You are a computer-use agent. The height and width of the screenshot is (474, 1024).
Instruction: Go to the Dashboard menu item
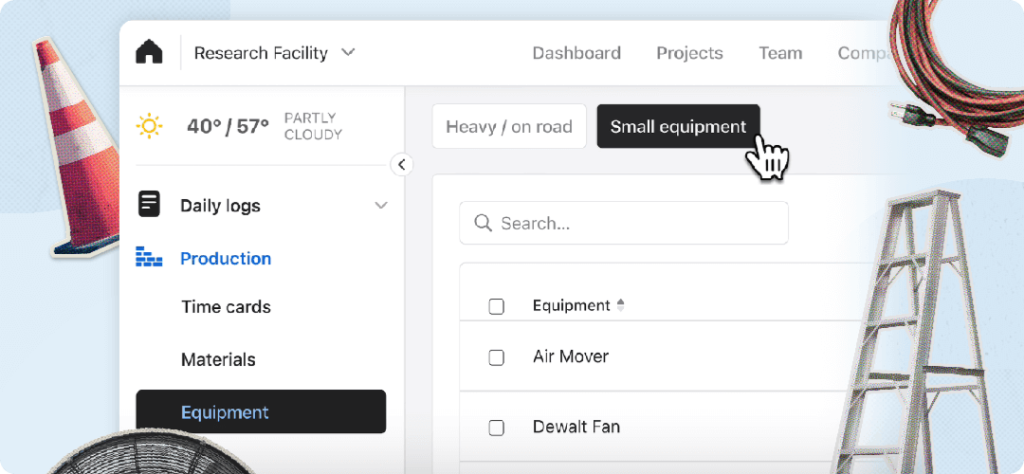pos(576,53)
